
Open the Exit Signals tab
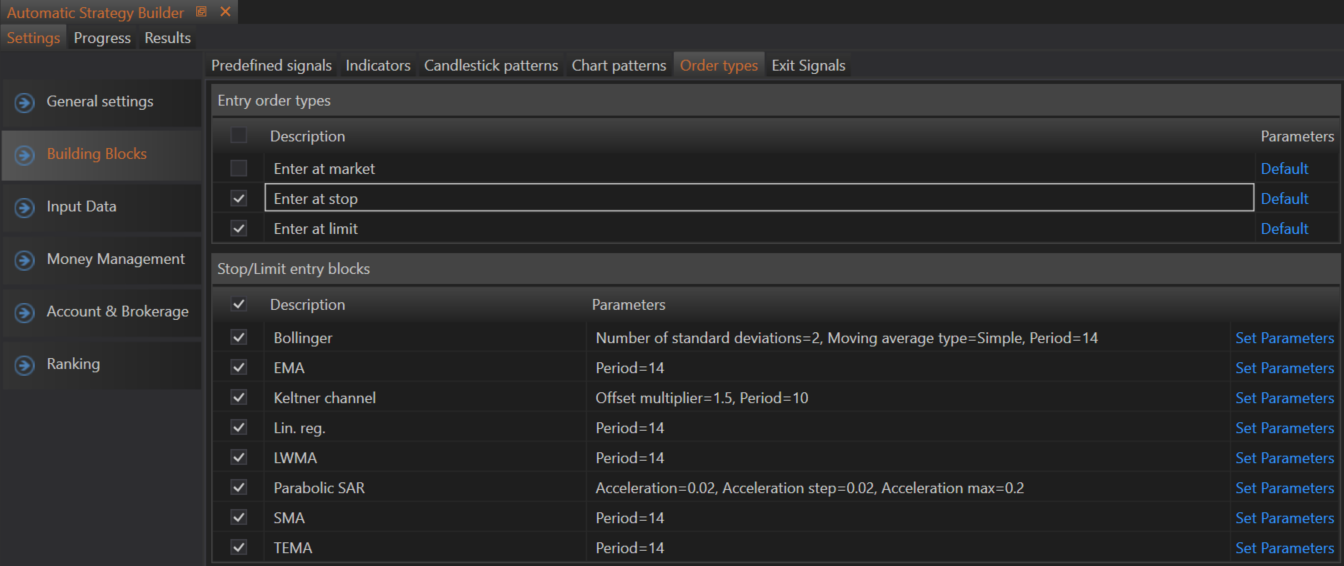click(x=808, y=65)
